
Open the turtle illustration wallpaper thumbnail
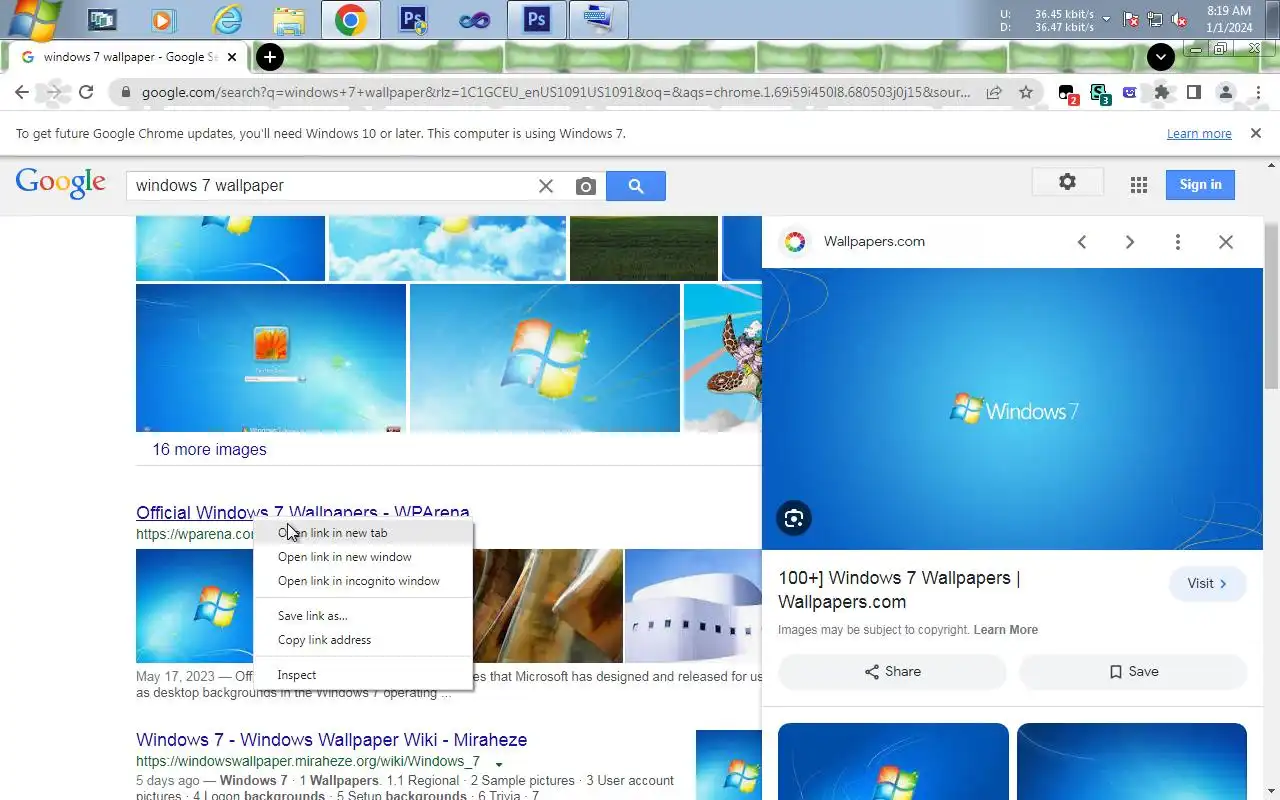coord(723,358)
